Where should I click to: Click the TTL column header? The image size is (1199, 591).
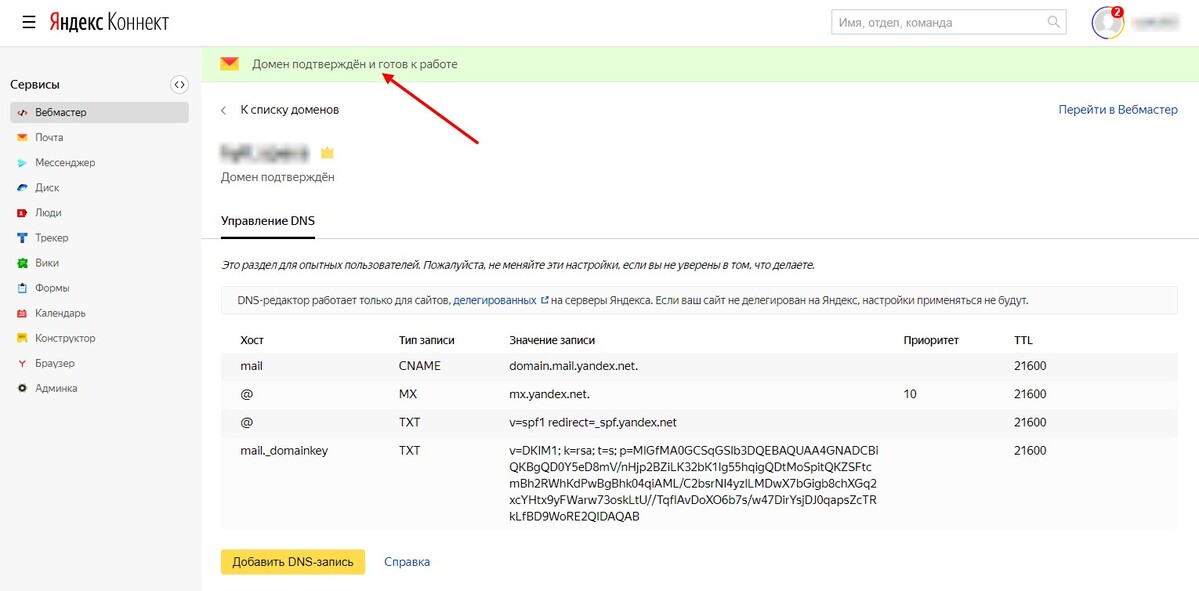1023,340
